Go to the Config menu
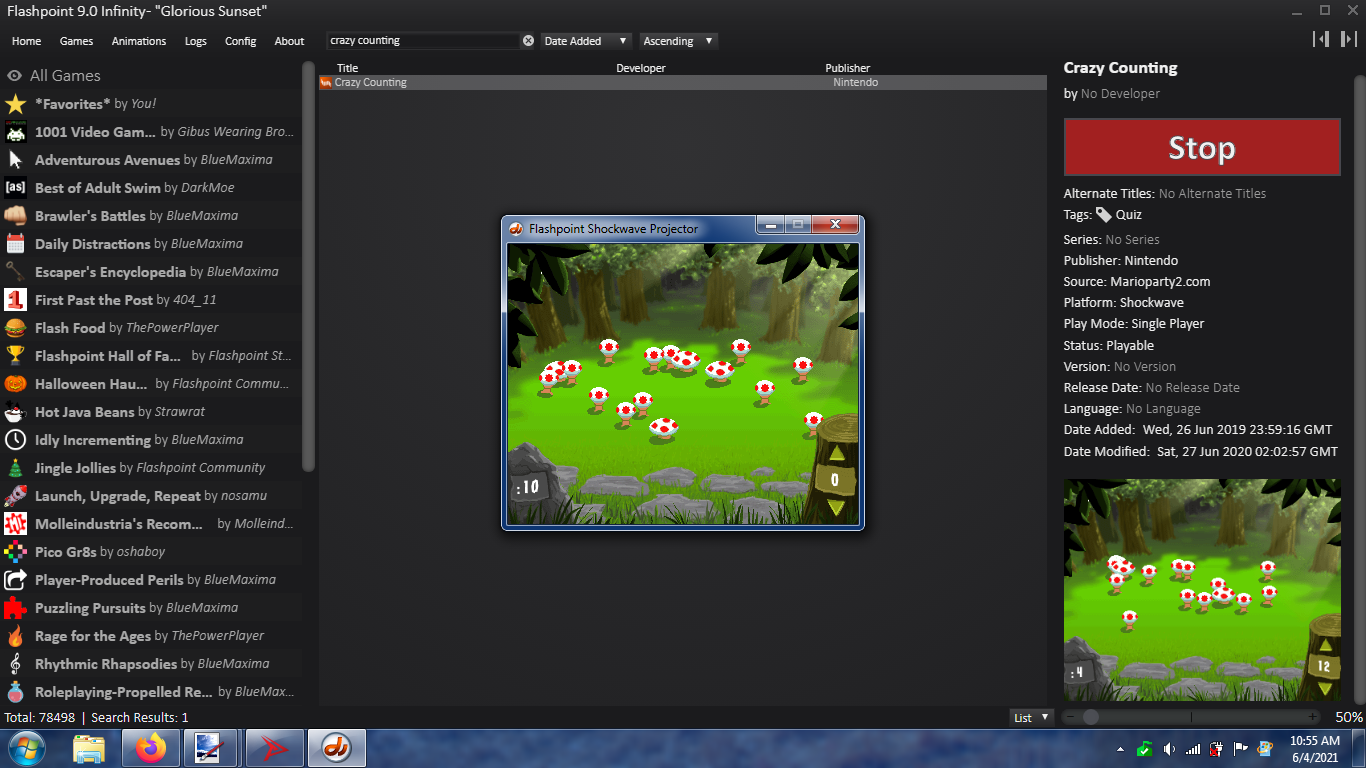Screen dimensions: 1366x768 click(240, 41)
